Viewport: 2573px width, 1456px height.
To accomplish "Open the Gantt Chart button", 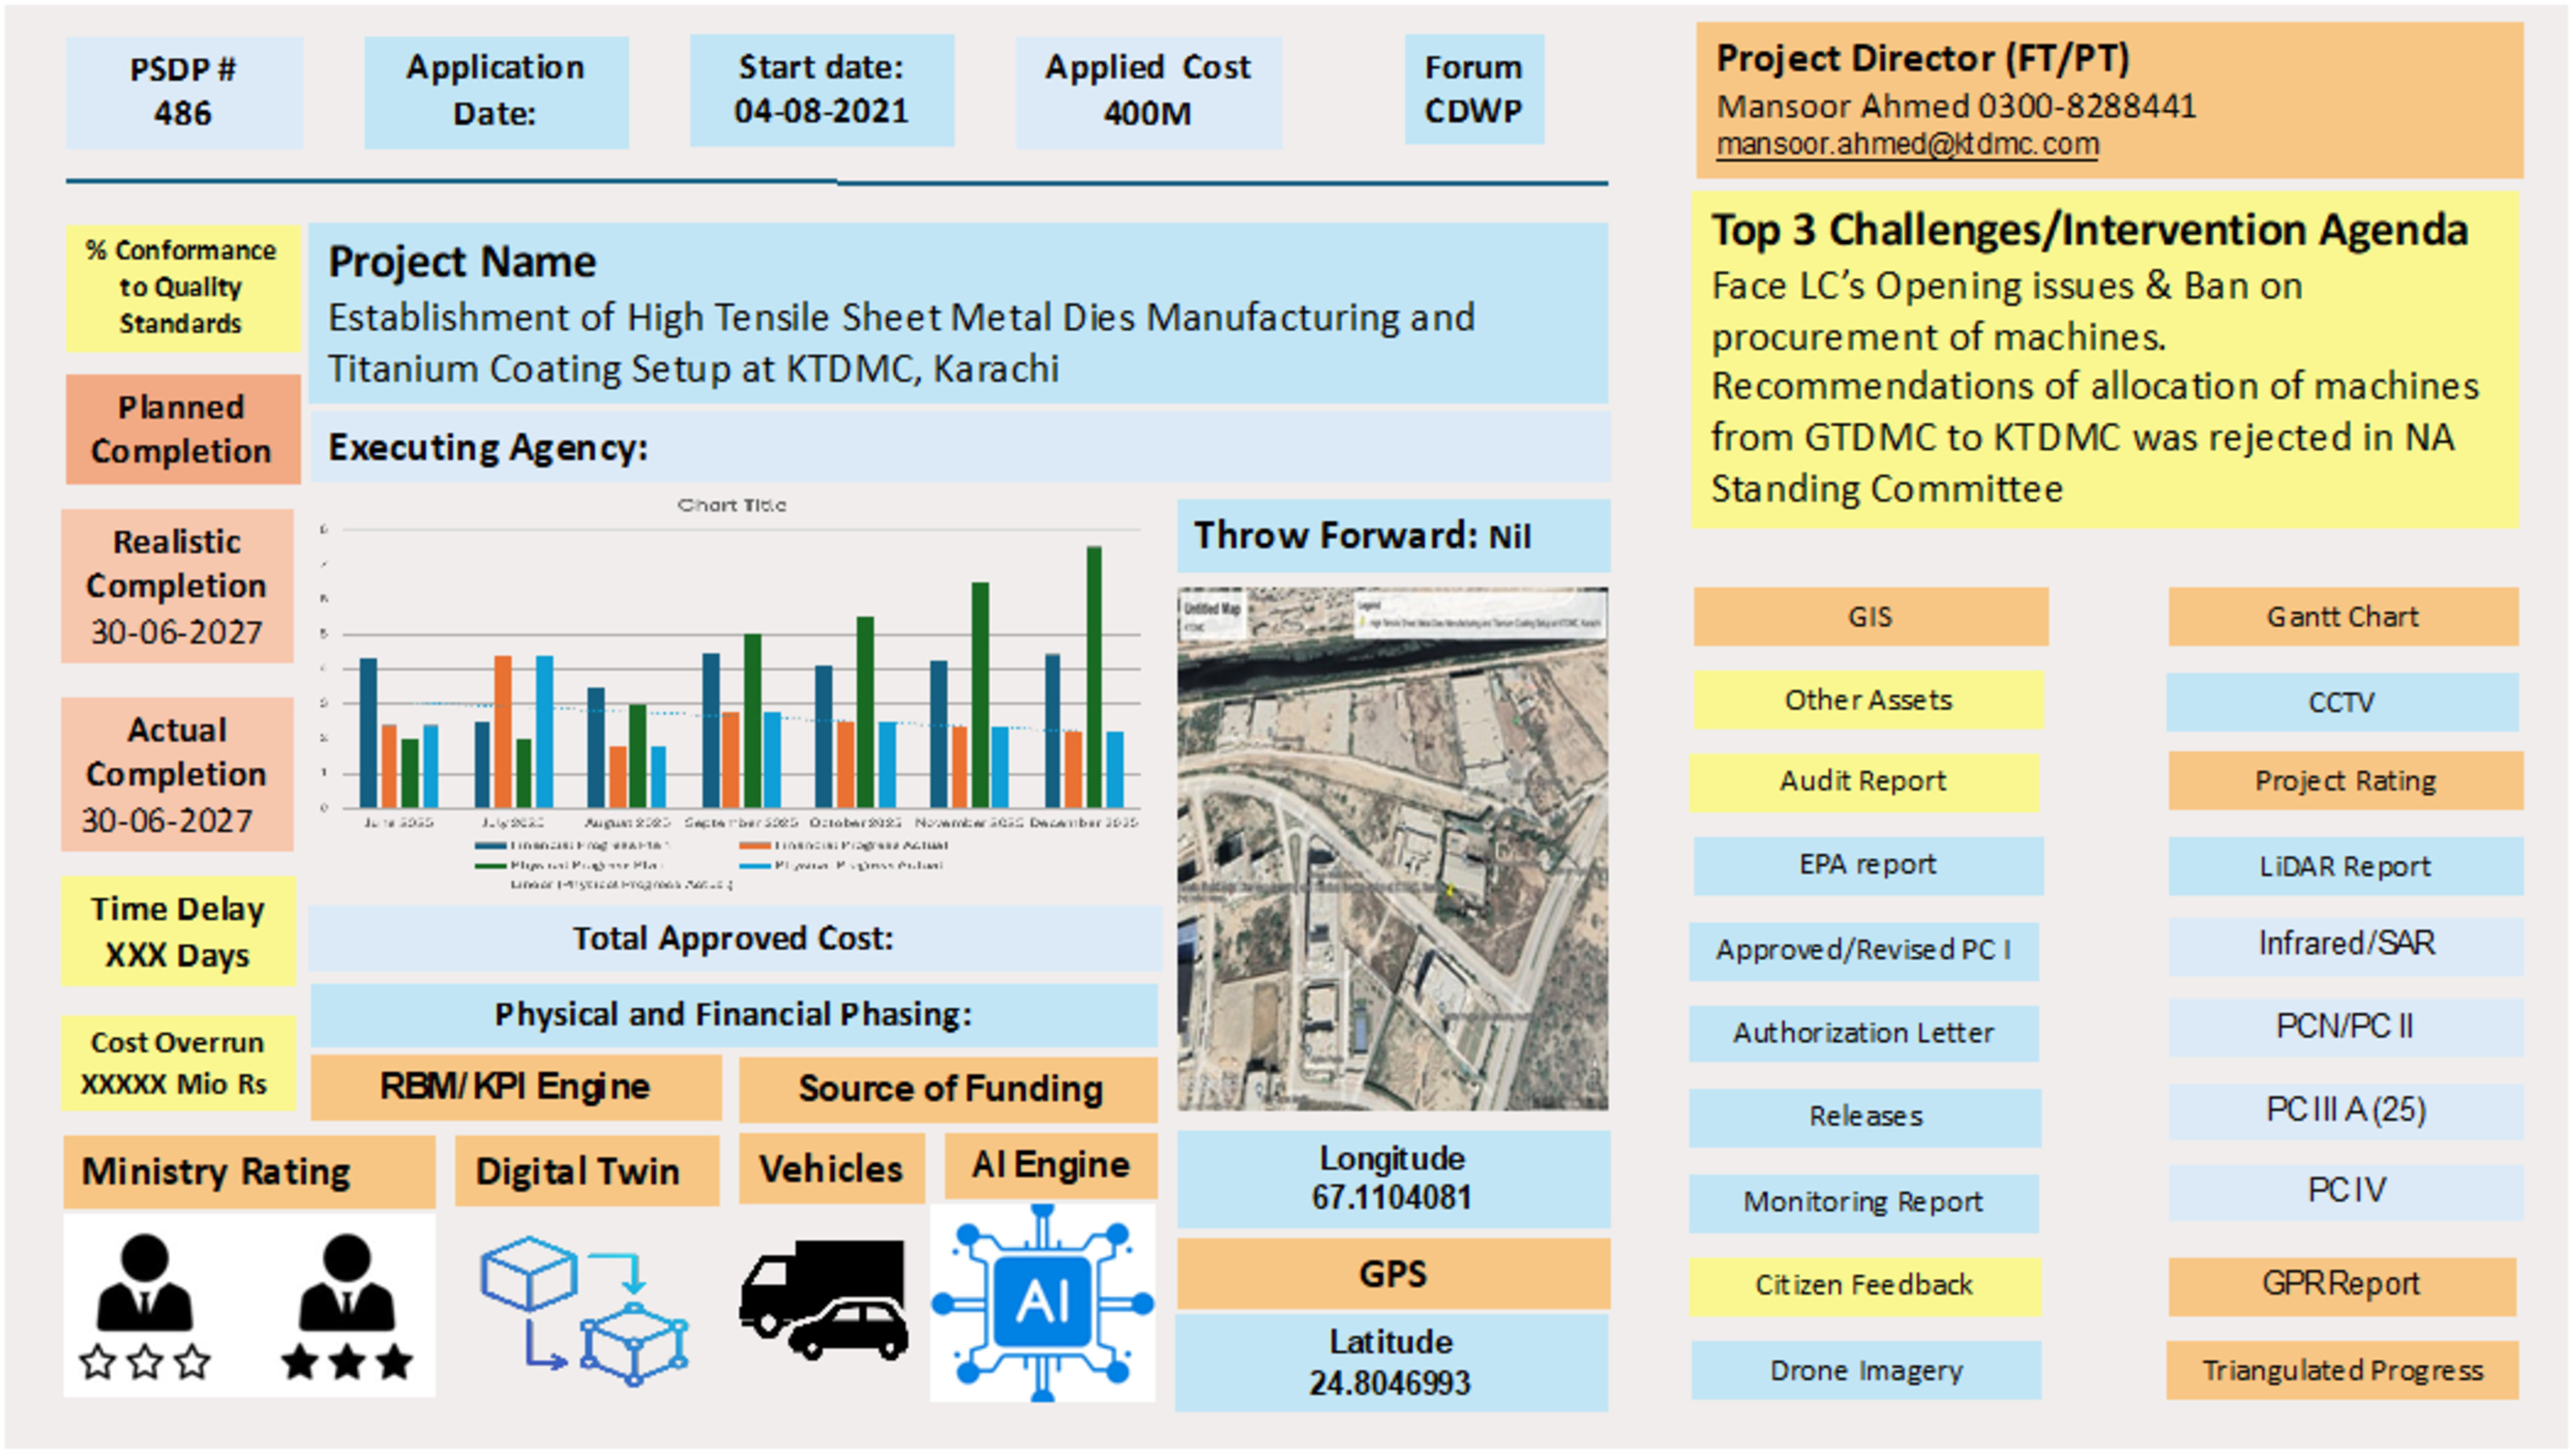I will pyautogui.click(x=2342, y=616).
